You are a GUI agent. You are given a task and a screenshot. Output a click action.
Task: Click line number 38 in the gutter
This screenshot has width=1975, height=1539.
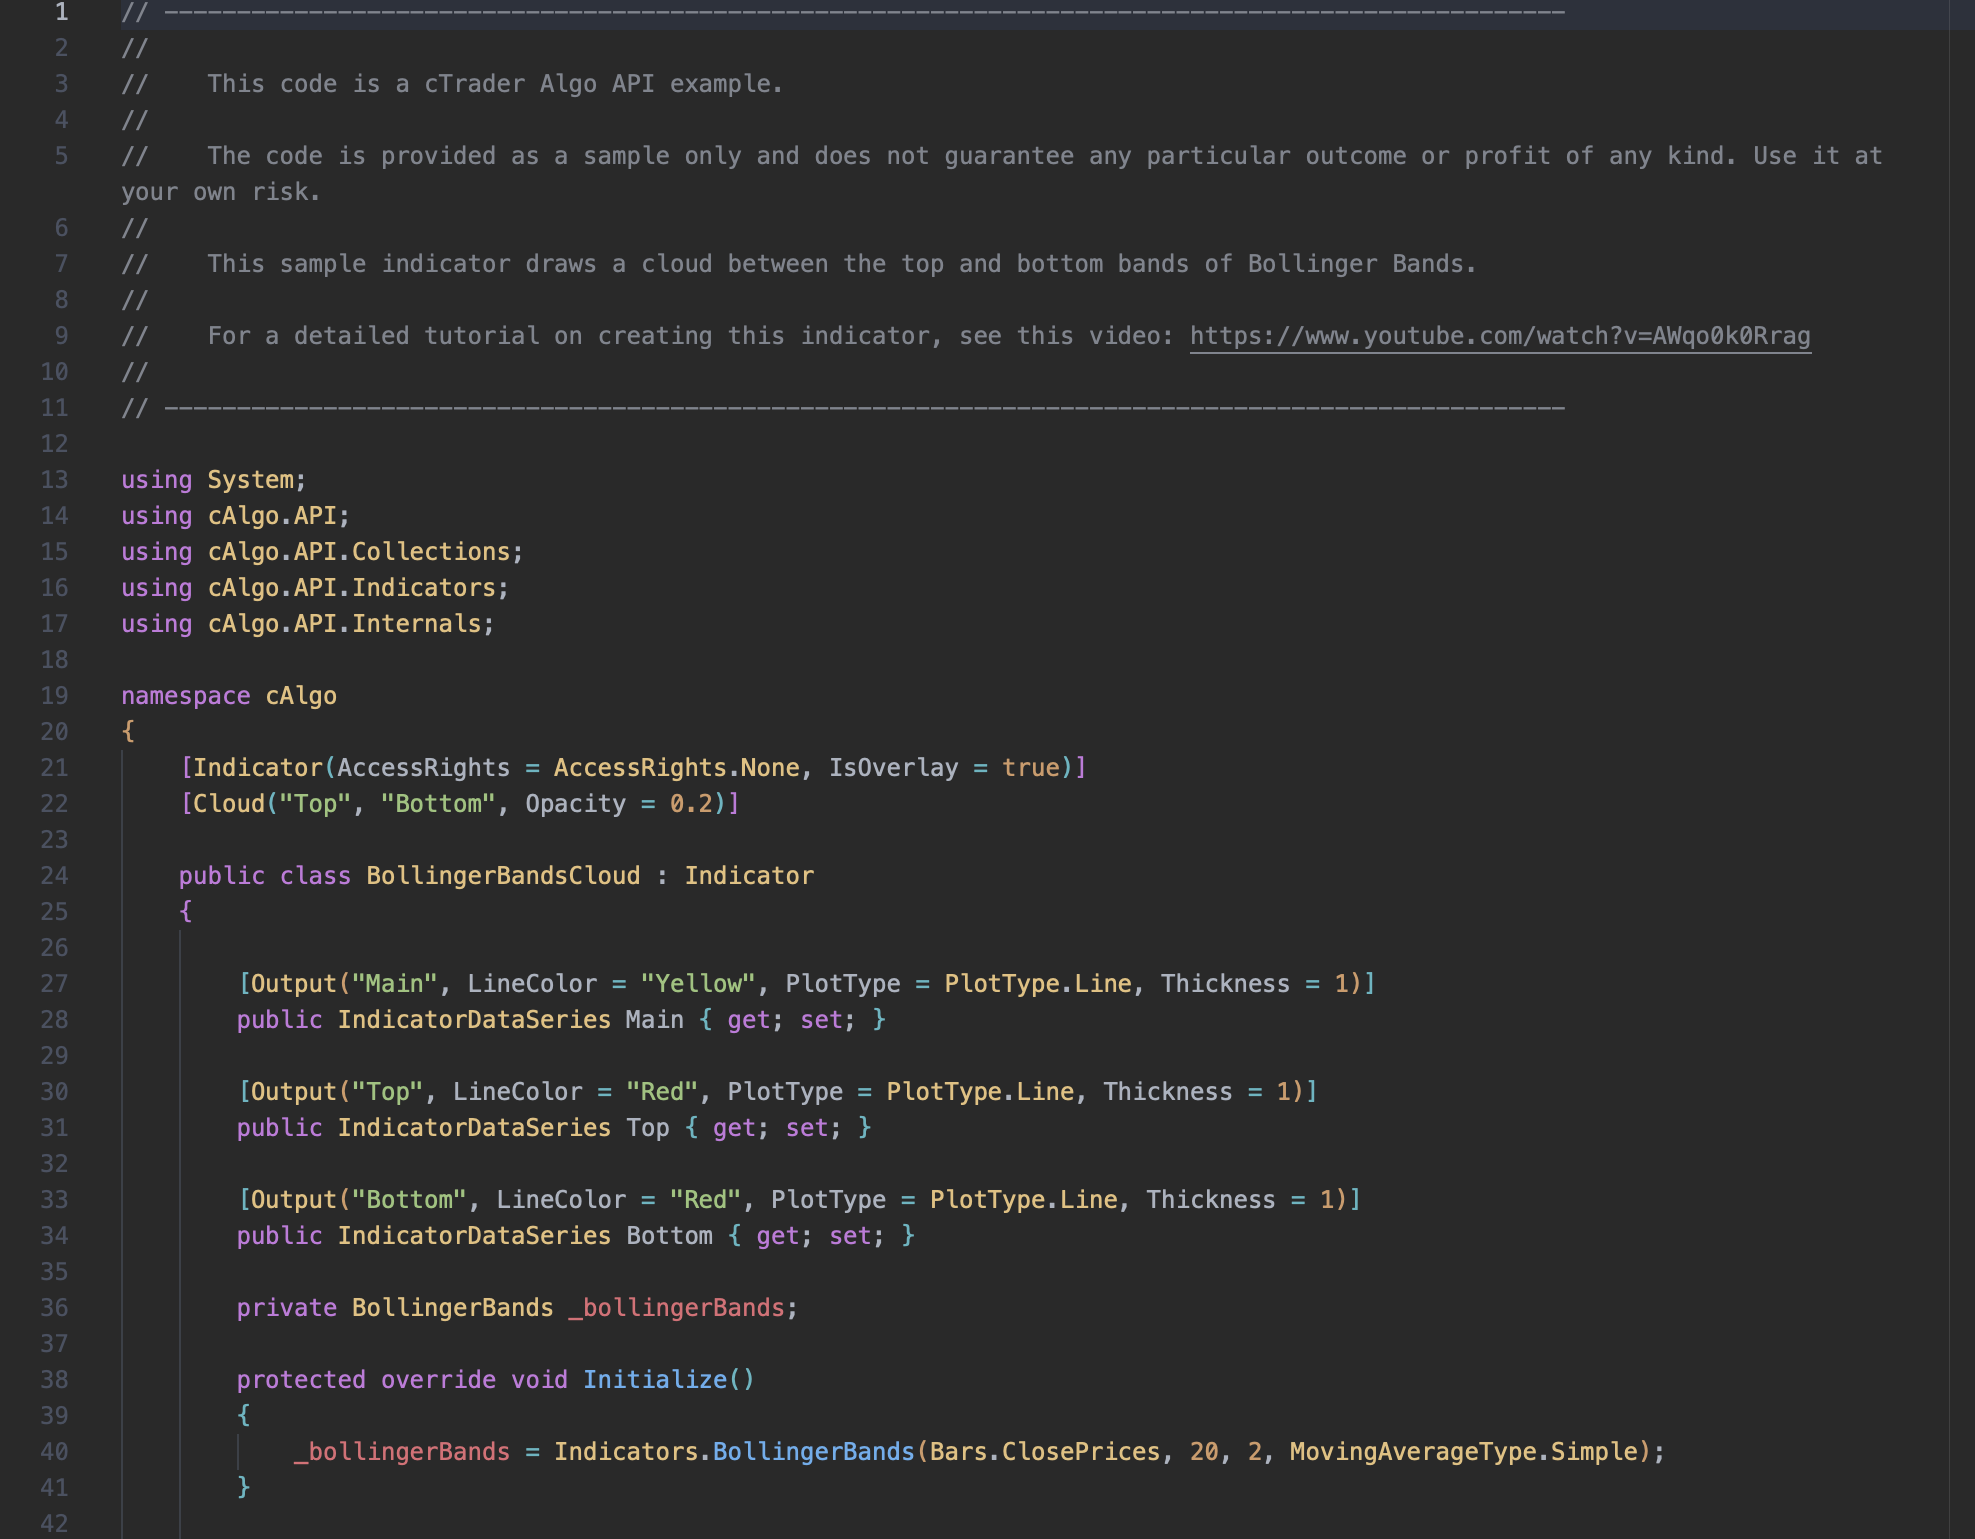click(54, 1380)
